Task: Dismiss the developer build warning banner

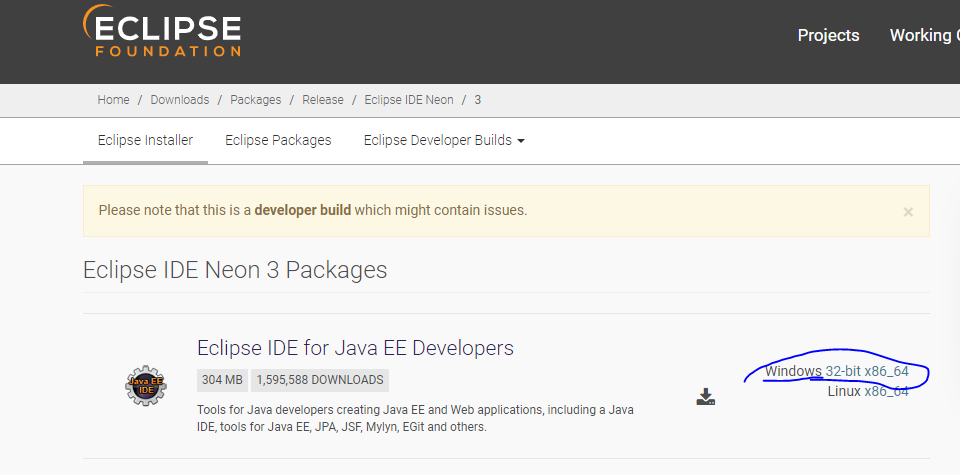Action: point(908,212)
